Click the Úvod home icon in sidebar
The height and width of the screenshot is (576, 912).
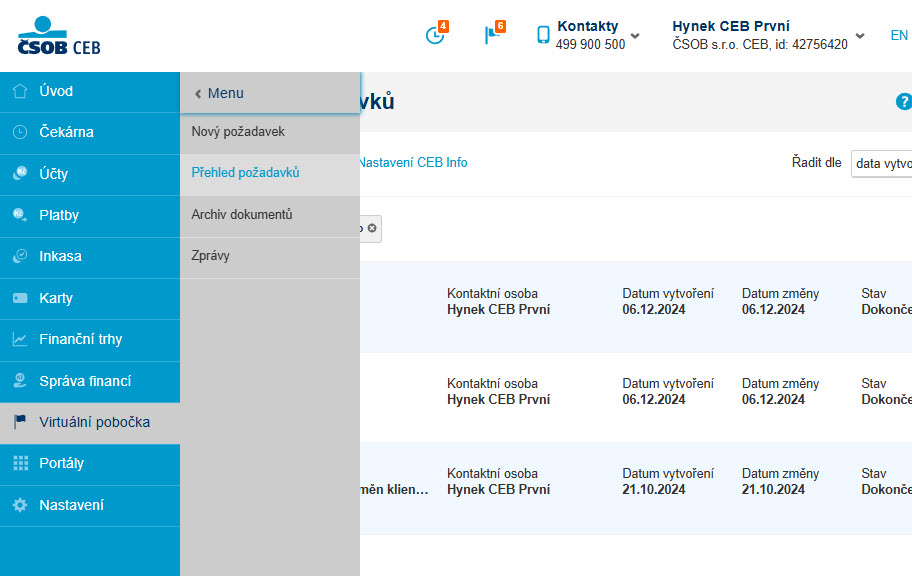pyautogui.click(x=20, y=91)
